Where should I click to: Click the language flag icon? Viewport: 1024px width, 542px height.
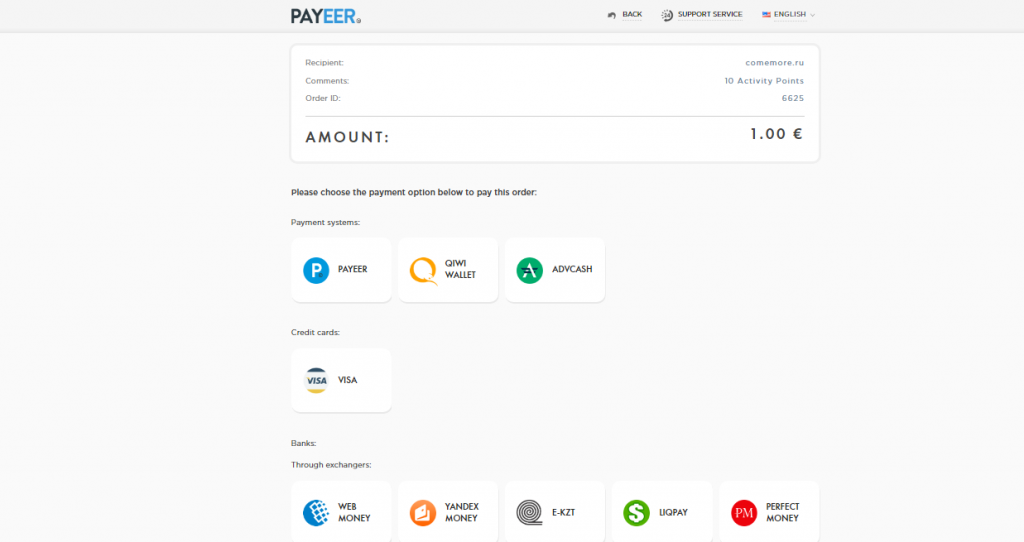click(766, 14)
